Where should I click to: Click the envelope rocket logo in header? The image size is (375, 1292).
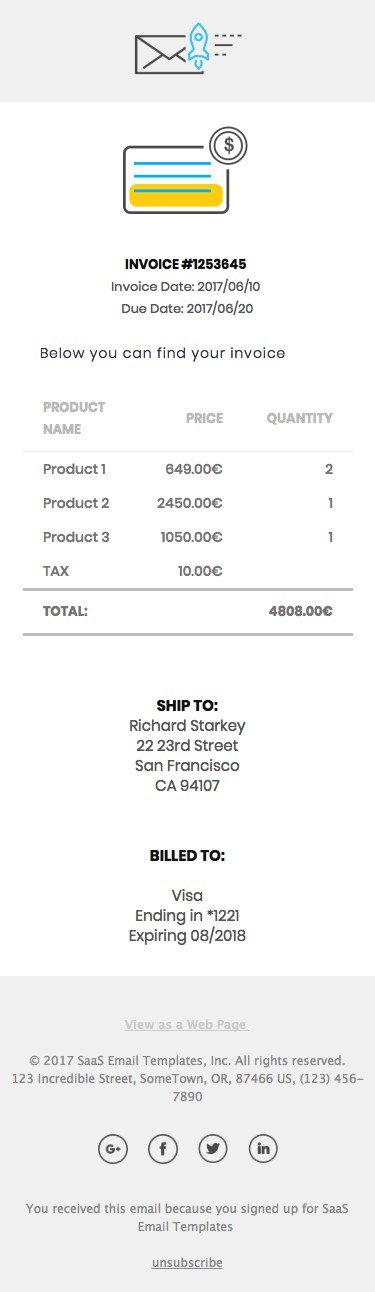coord(188,50)
